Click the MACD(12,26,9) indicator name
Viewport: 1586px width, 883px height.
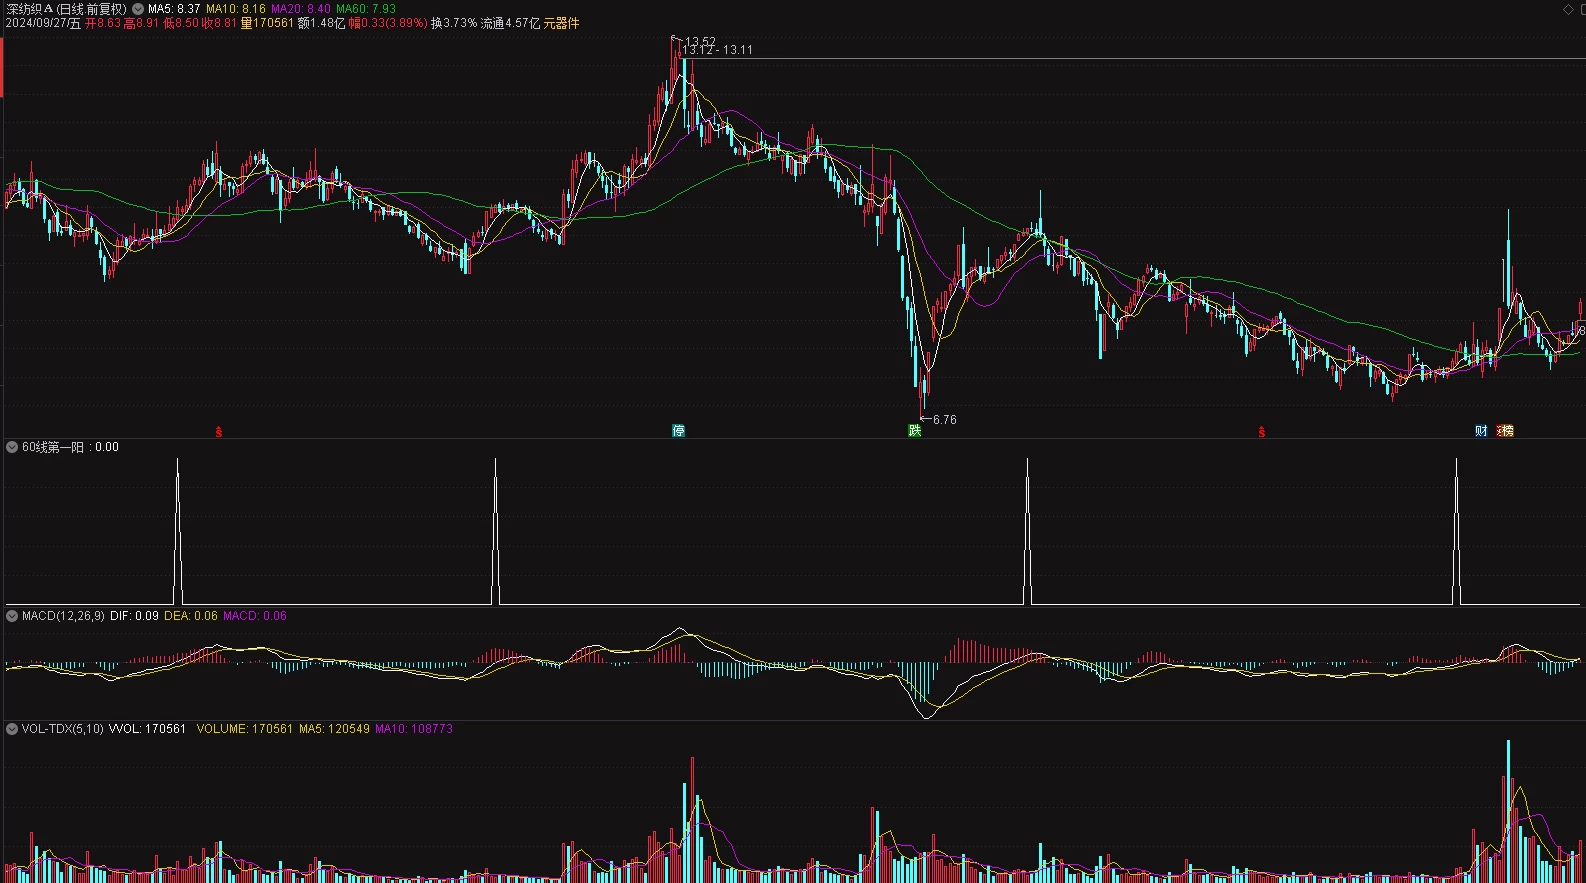63,616
